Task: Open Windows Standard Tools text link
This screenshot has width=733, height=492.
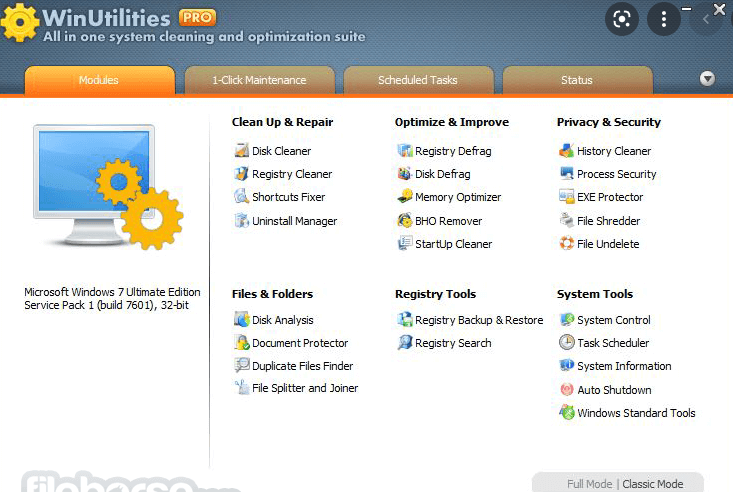Action: (636, 413)
